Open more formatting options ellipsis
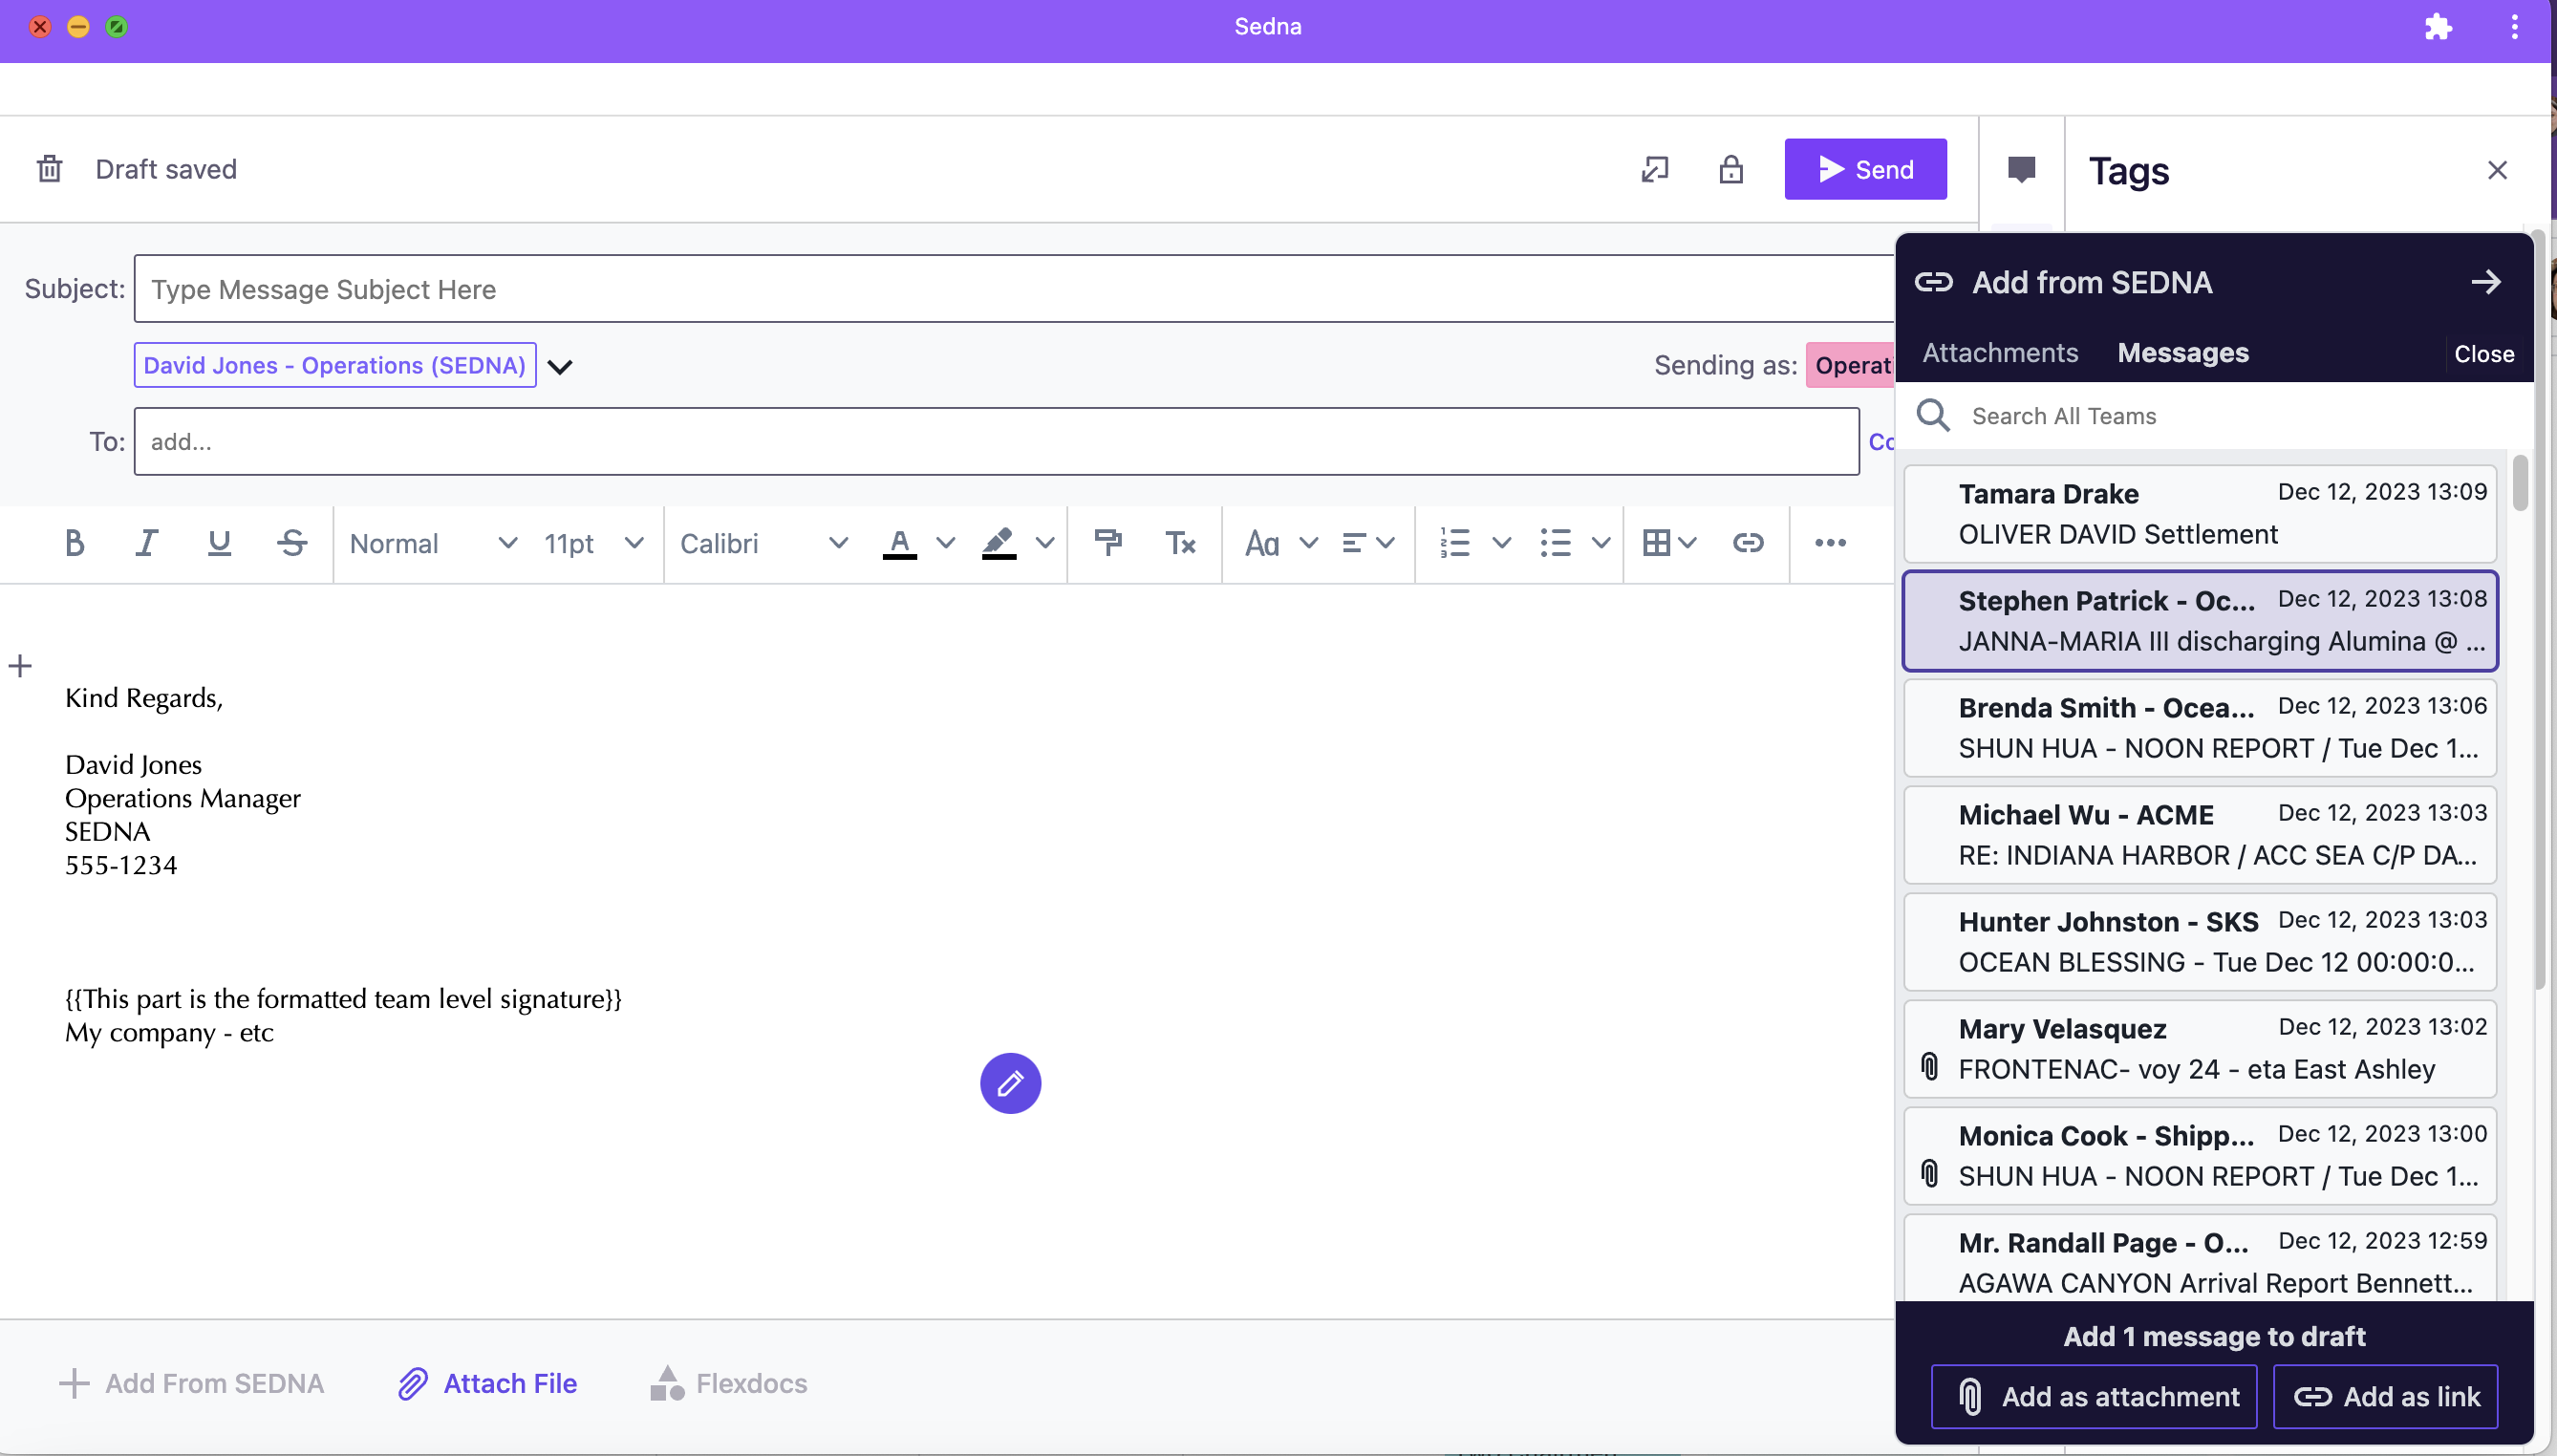 [1830, 543]
